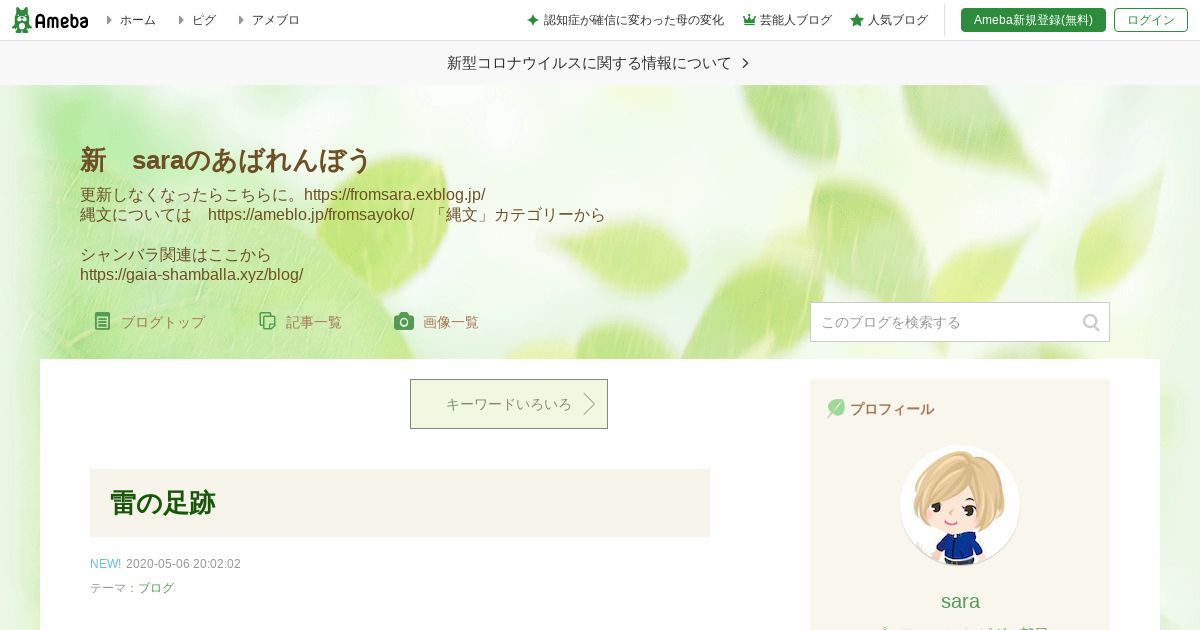Open the sara profile name link

(x=960, y=601)
